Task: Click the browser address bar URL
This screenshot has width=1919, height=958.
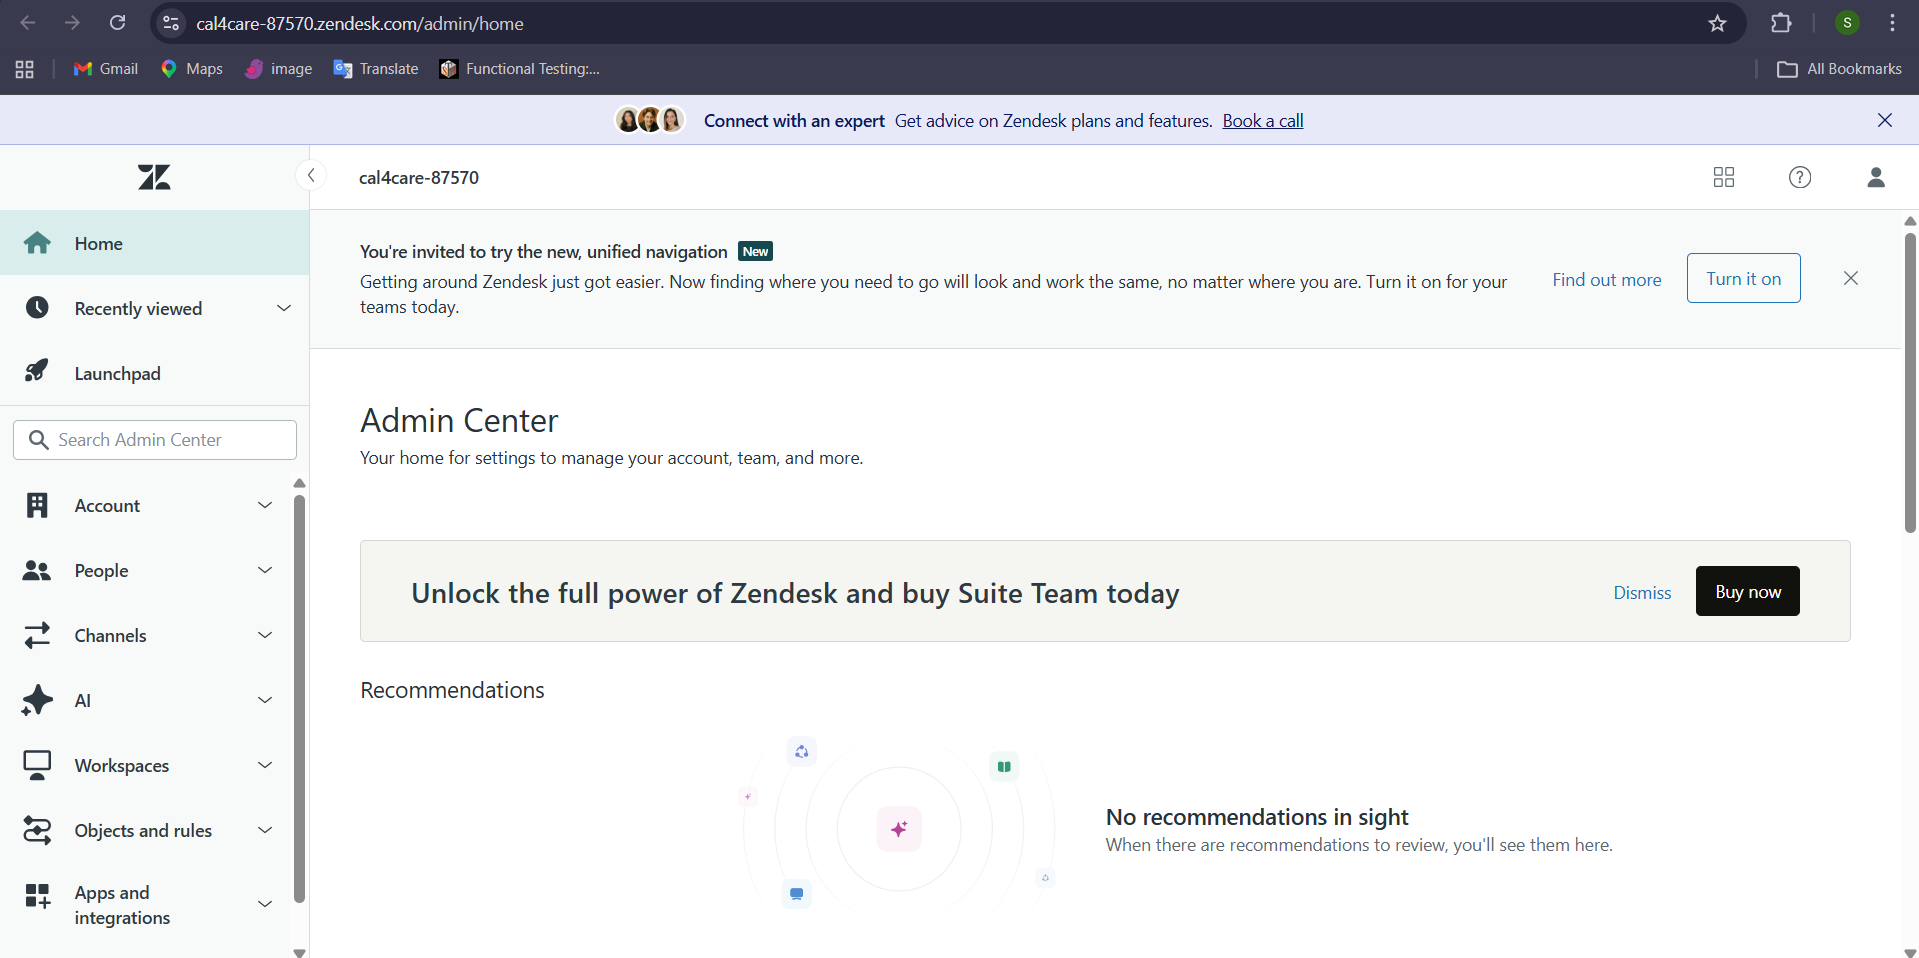Action: tap(360, 24)
